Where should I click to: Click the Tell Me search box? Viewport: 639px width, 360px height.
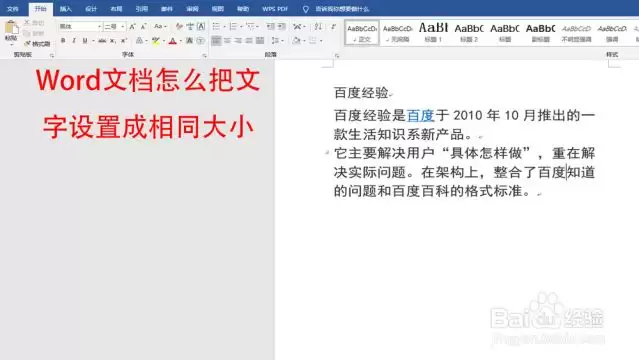(x=342, y=9)
